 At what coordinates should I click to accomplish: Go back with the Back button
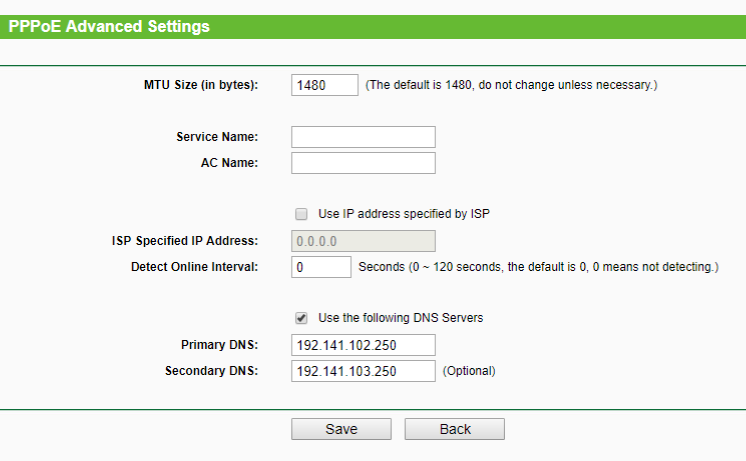tap(454, 429)
